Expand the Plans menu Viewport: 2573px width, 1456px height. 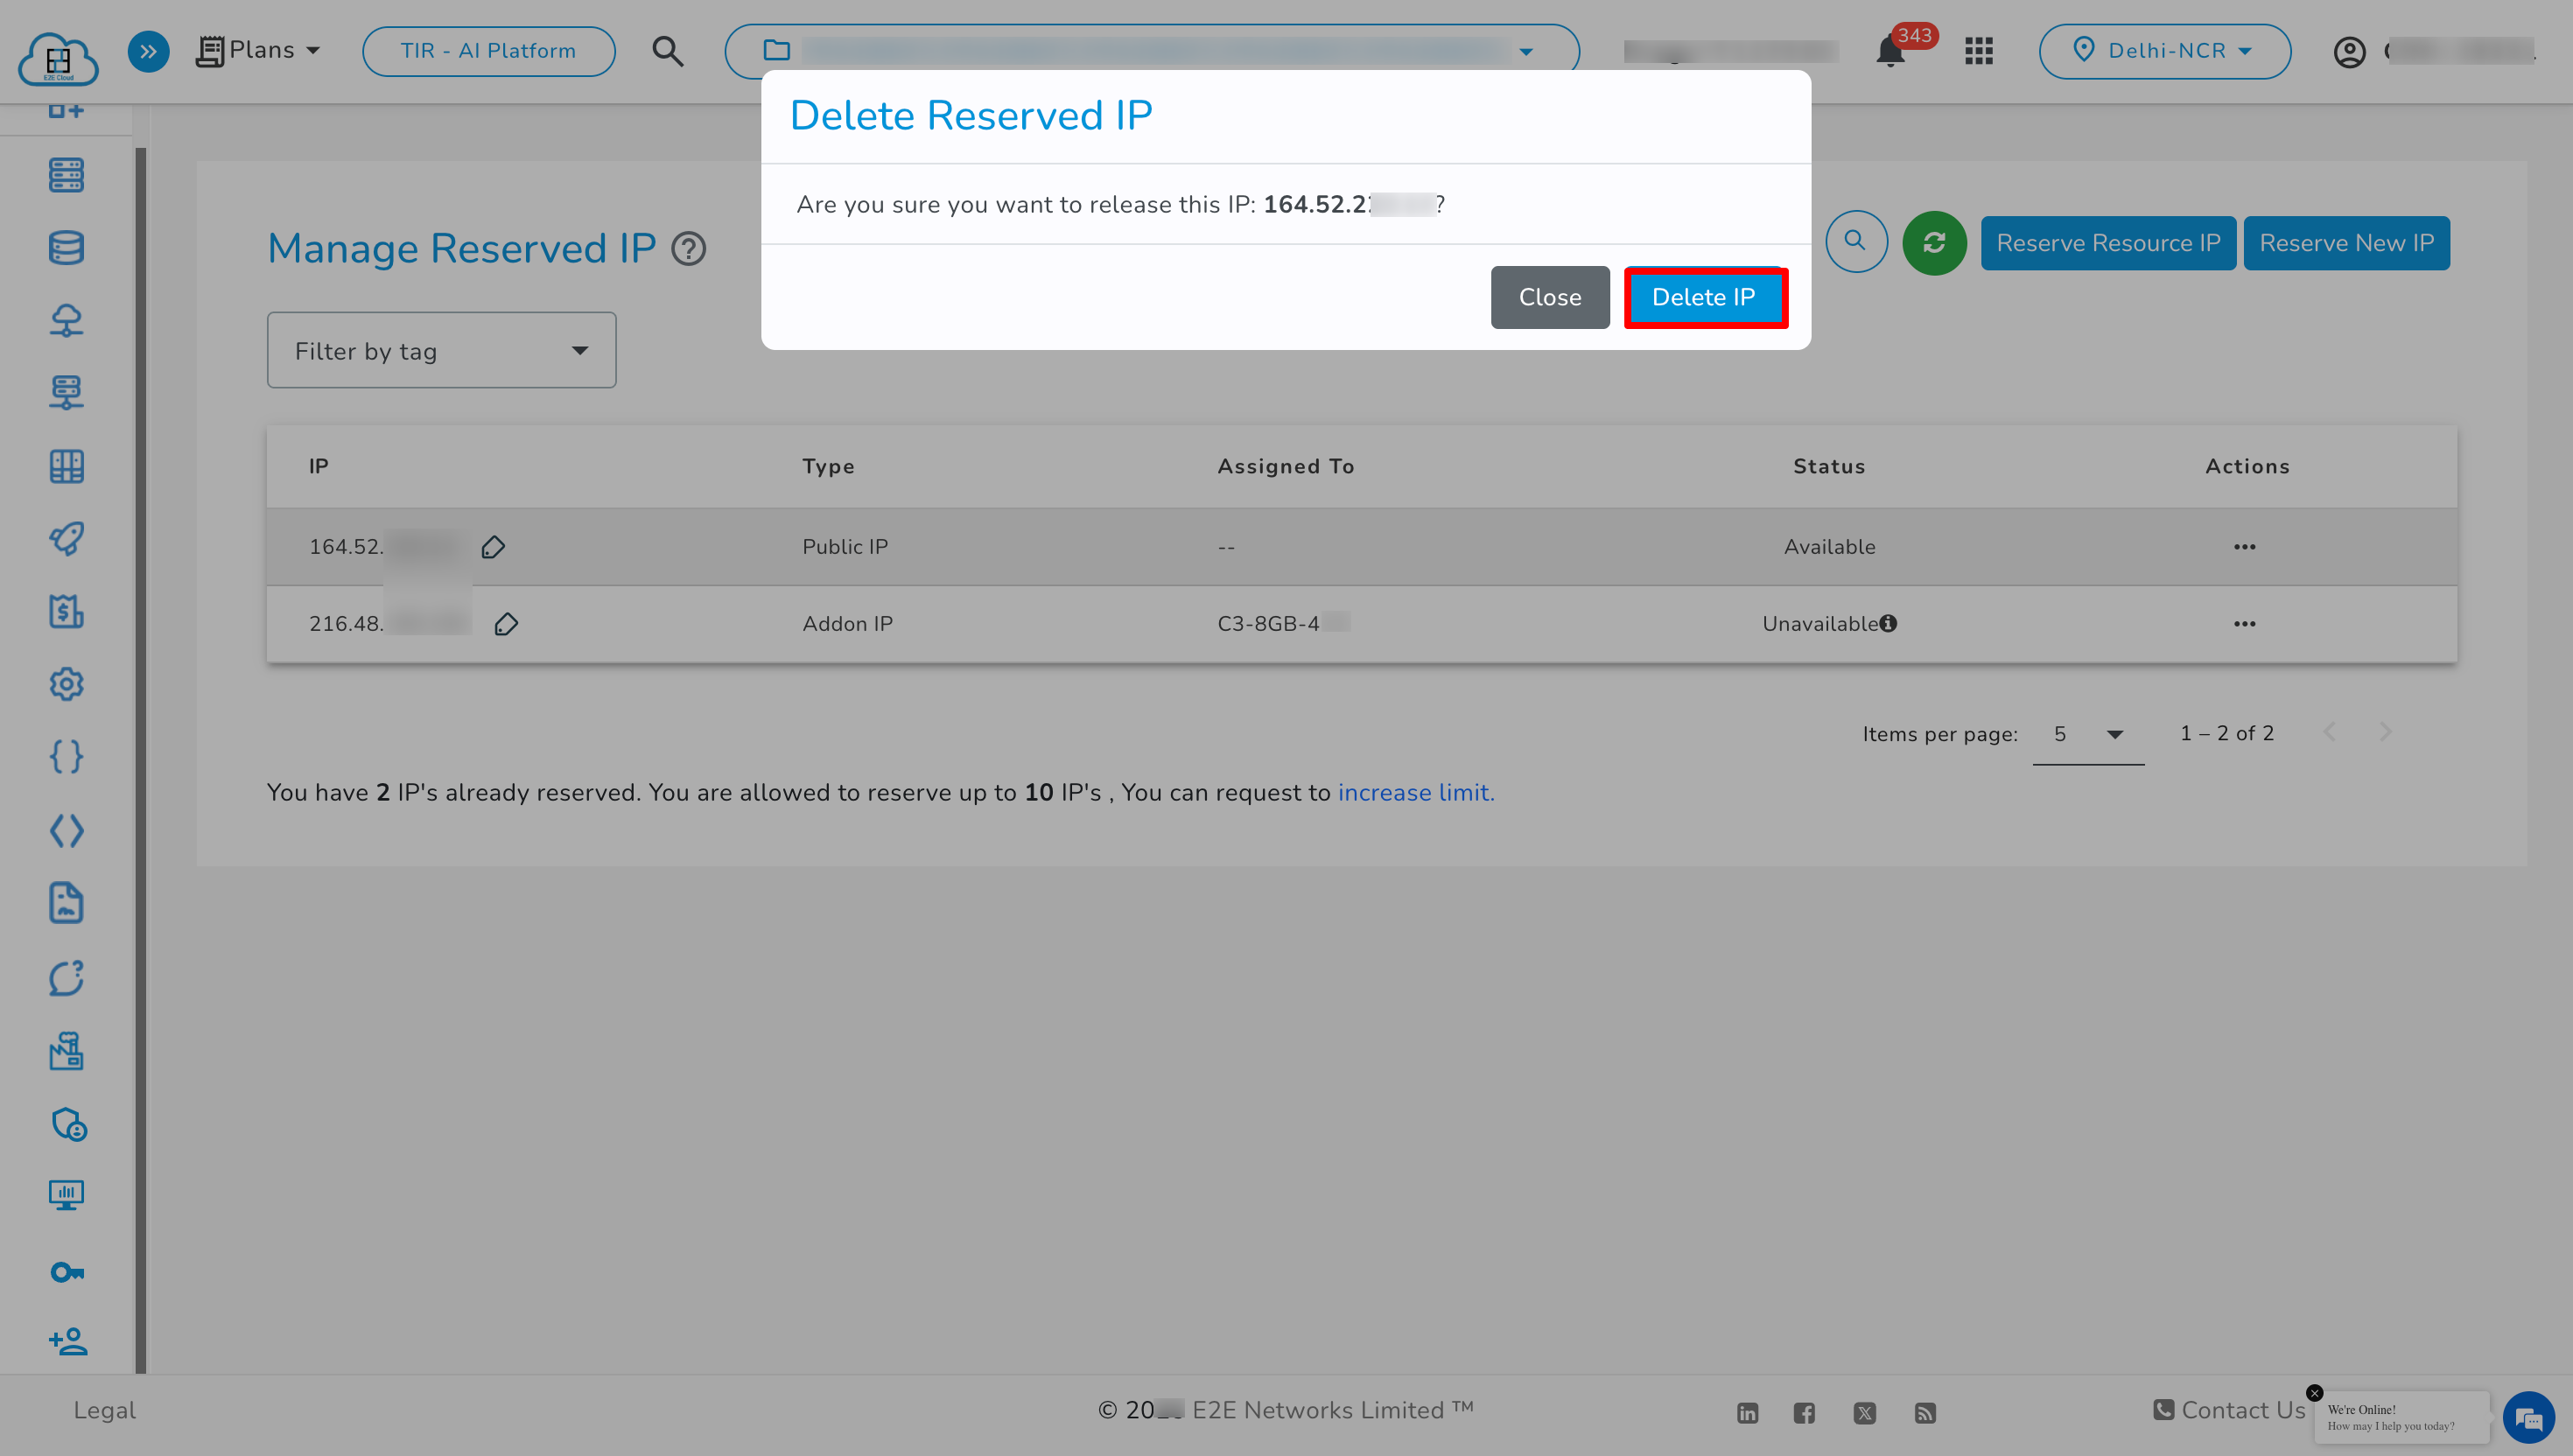click(x=259, y=49)
